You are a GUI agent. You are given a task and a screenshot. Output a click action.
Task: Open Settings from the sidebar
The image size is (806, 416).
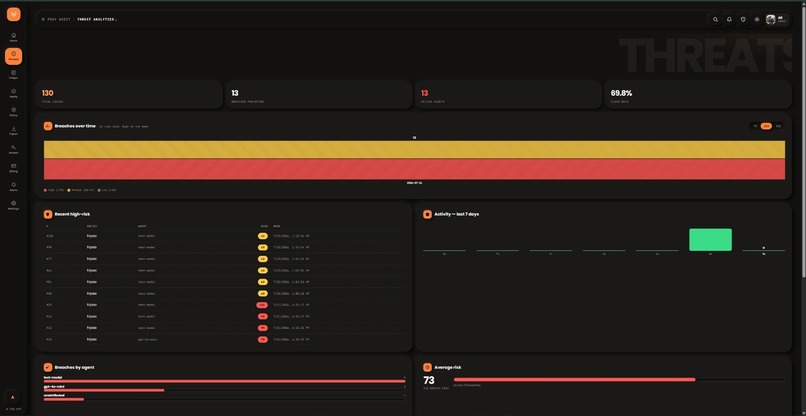[13, 205]
